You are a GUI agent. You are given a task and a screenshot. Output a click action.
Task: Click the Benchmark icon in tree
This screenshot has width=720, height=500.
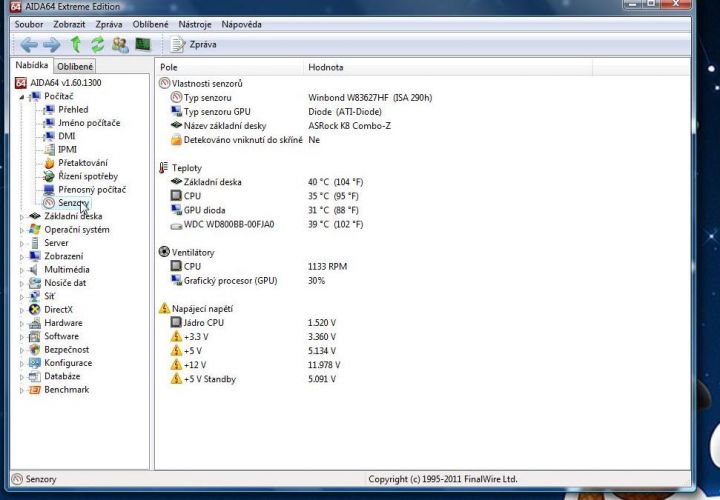coord(34,389)
